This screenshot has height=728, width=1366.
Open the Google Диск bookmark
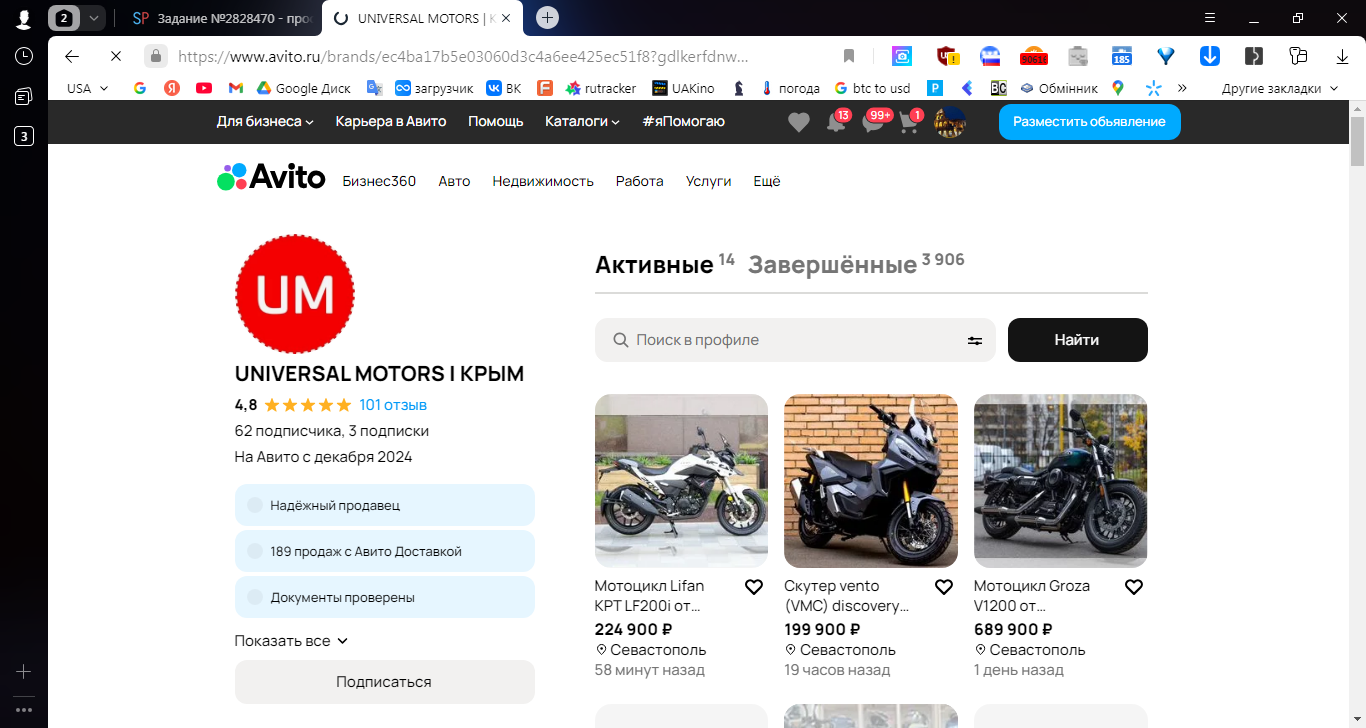coord(304,88)
